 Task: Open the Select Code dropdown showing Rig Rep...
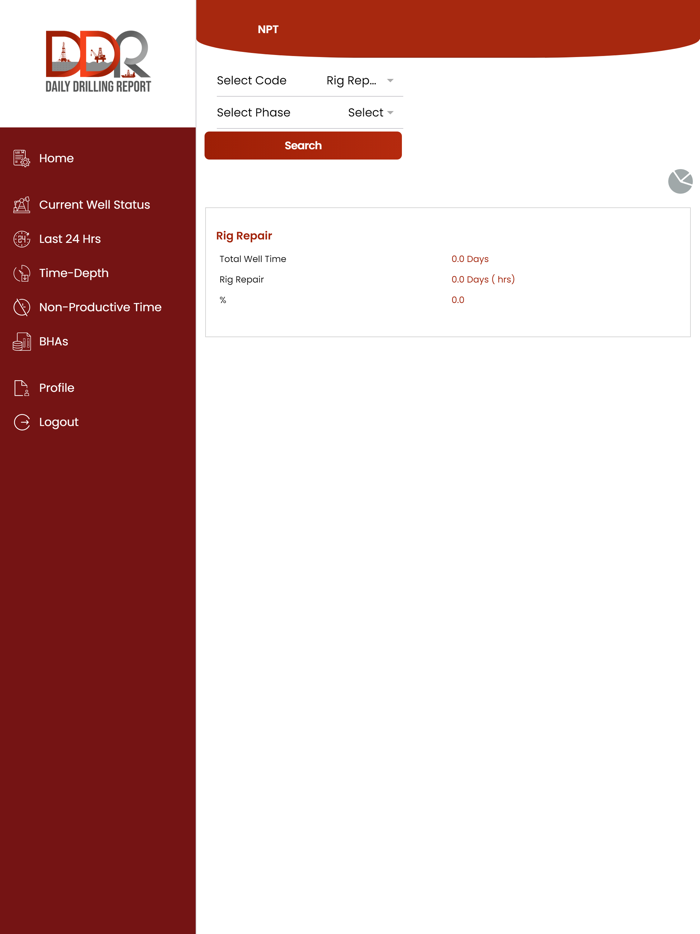click(x=360, y=81)
